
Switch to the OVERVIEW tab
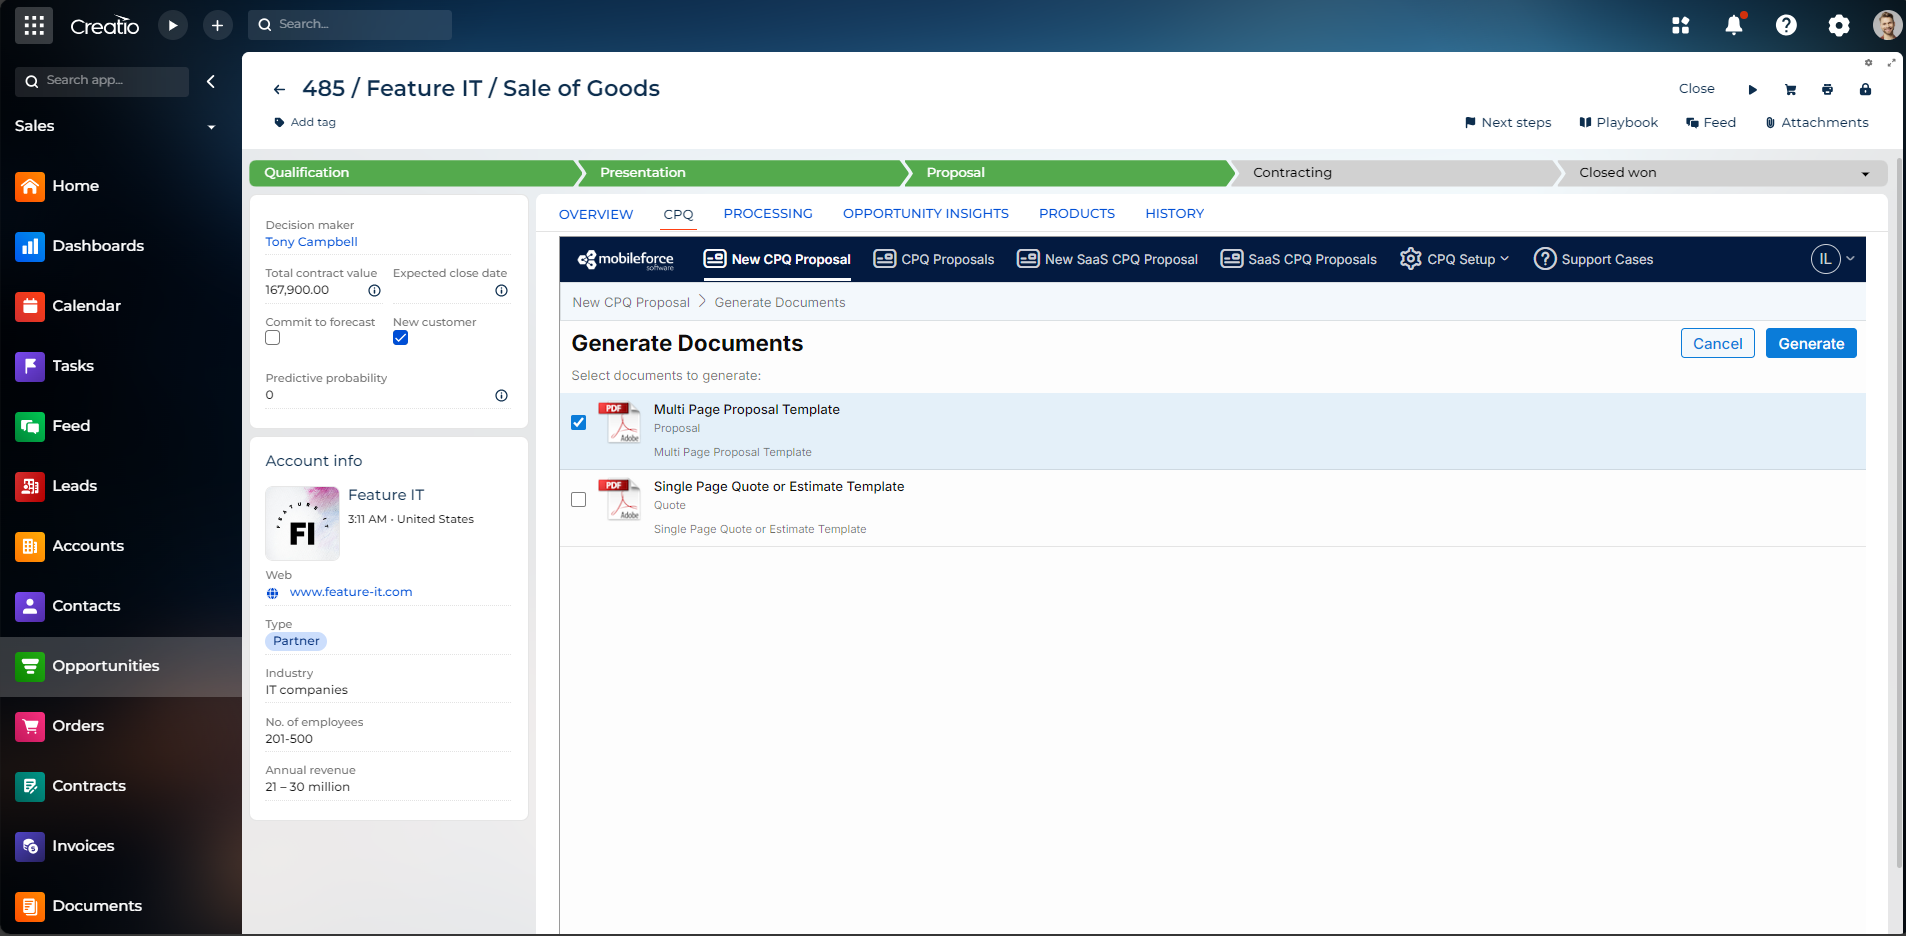tap(596, 214)
